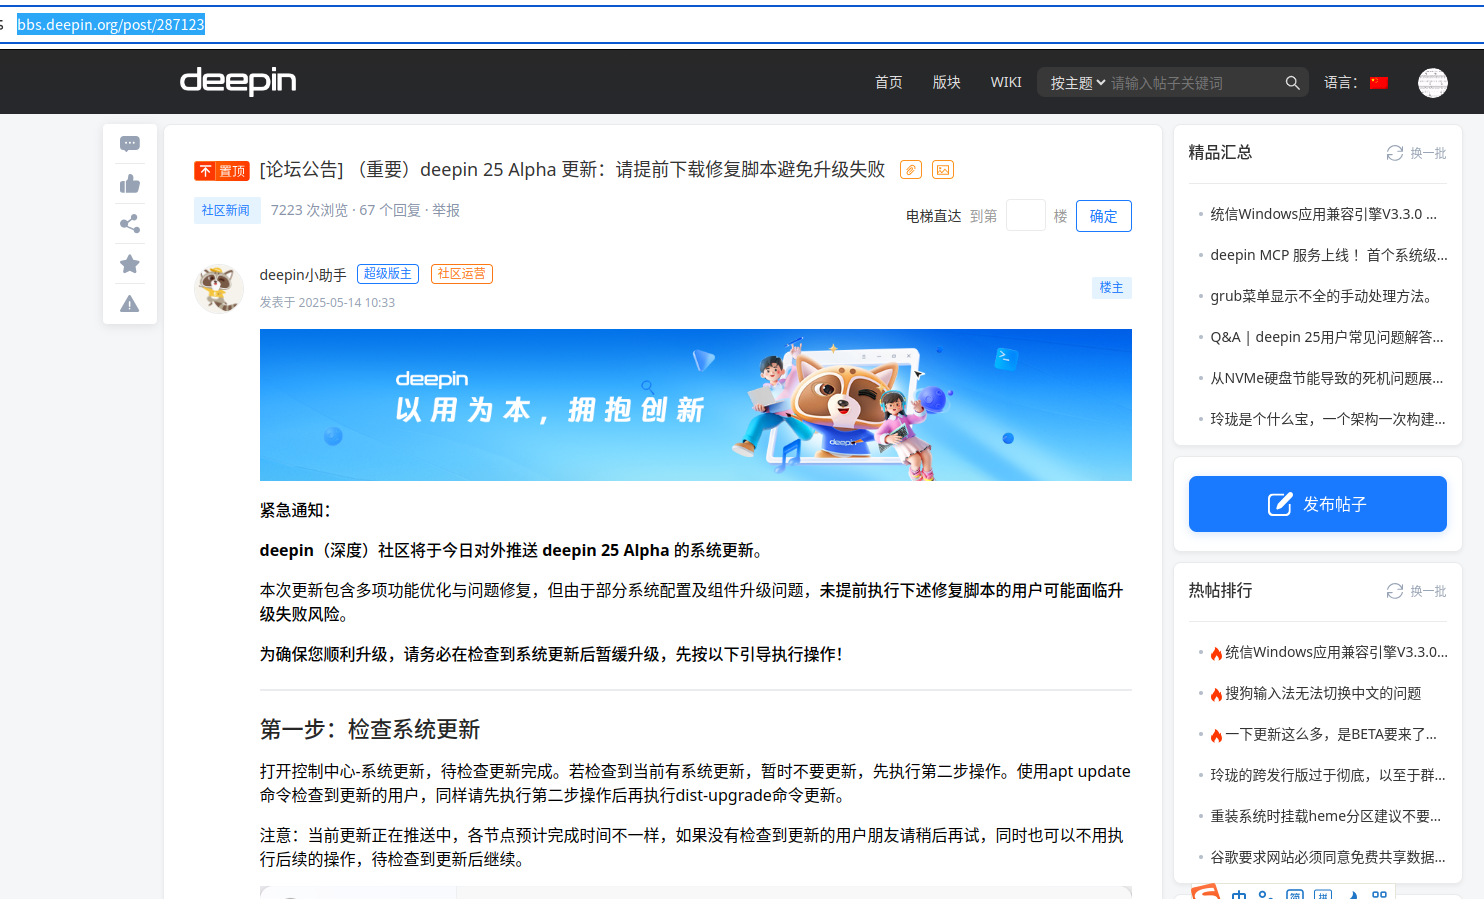Click the 确定 button for floor jump

point(1104,216)
